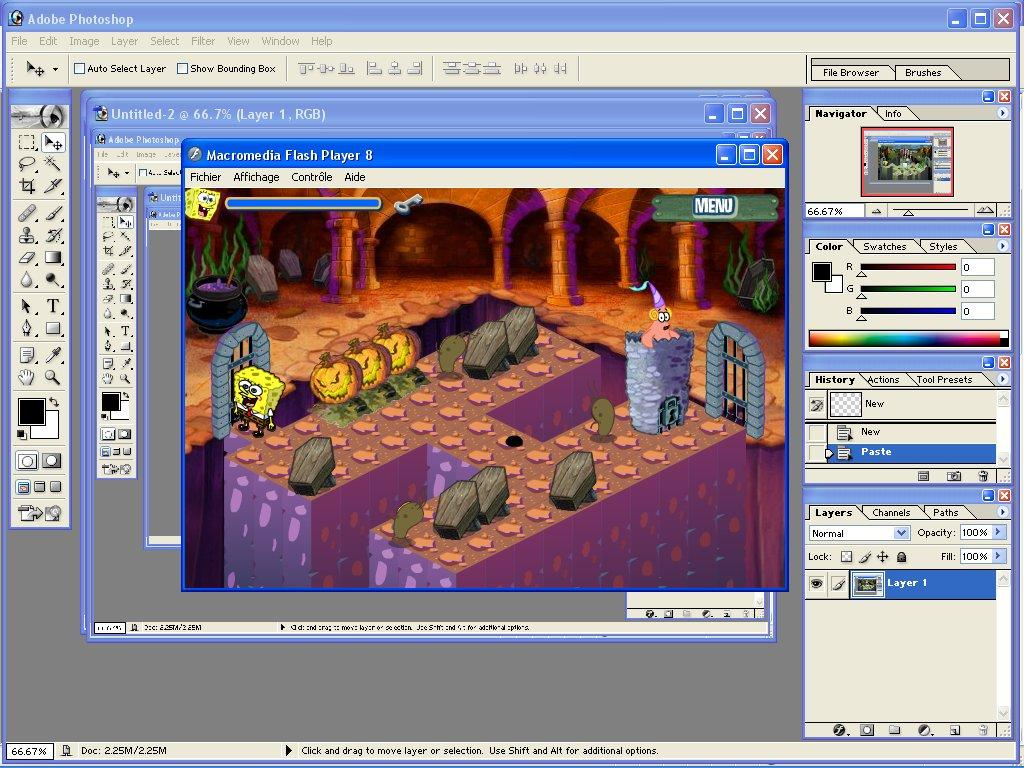
Task: Open the Brushes palette tab
Action: [923, 72]
